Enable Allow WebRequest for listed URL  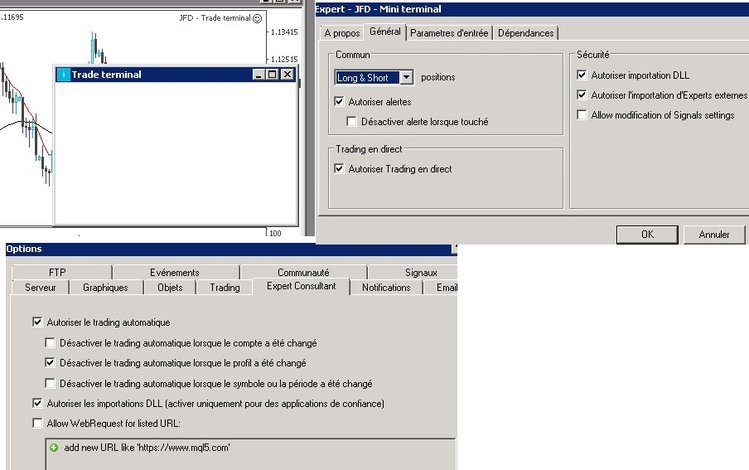tap(37, 423)
